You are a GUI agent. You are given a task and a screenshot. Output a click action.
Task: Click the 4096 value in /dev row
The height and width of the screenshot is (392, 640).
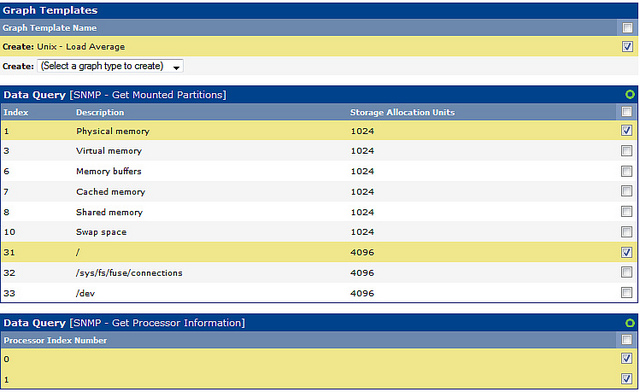pyautogui.click(x=362, y=293)
